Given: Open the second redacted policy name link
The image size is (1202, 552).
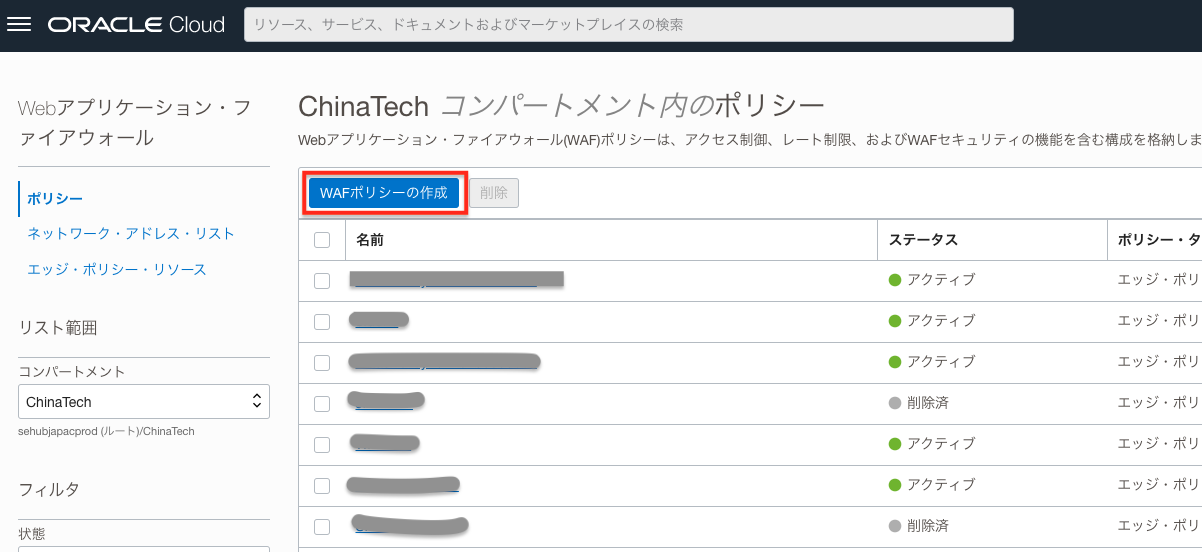Looking at the screenshot, I should click(x=379, y=321).
